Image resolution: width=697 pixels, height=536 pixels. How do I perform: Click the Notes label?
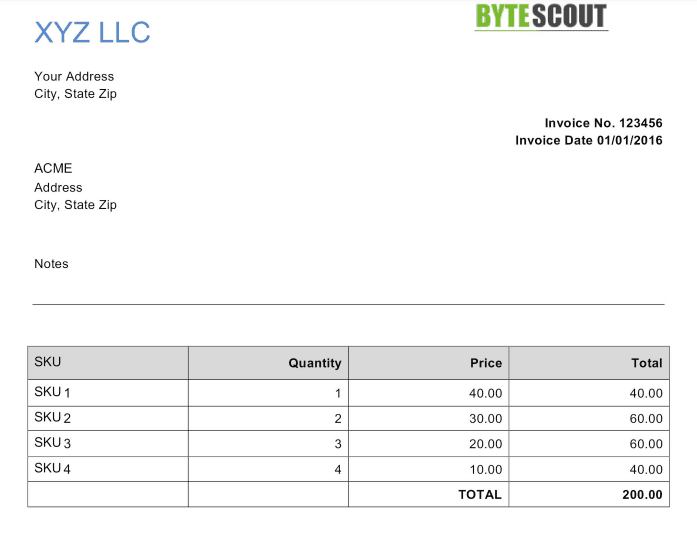tap(51, 264)
